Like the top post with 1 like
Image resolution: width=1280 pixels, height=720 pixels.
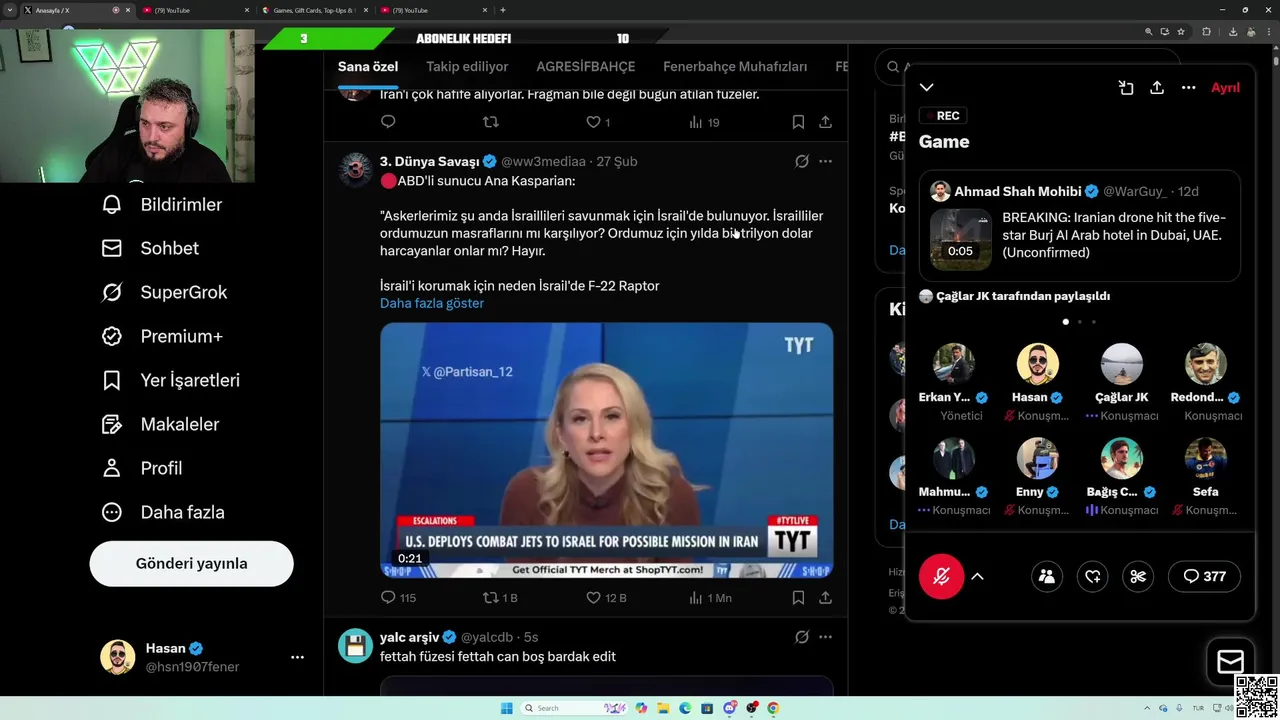[x=598, y=122]
